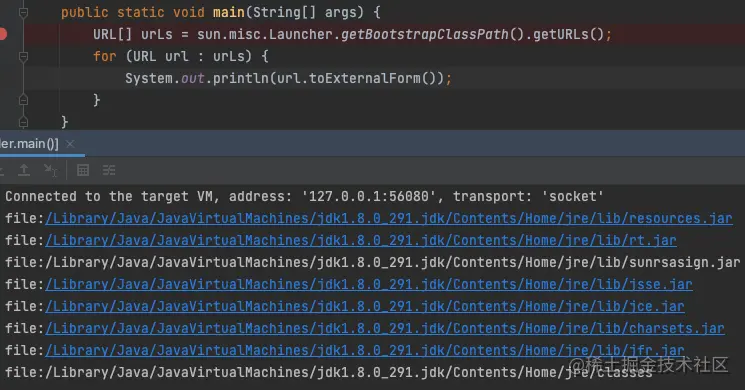Viewport: 745px width, 390px height.
Task: Open the jsse.jar file link
Action: click(369, 285)
